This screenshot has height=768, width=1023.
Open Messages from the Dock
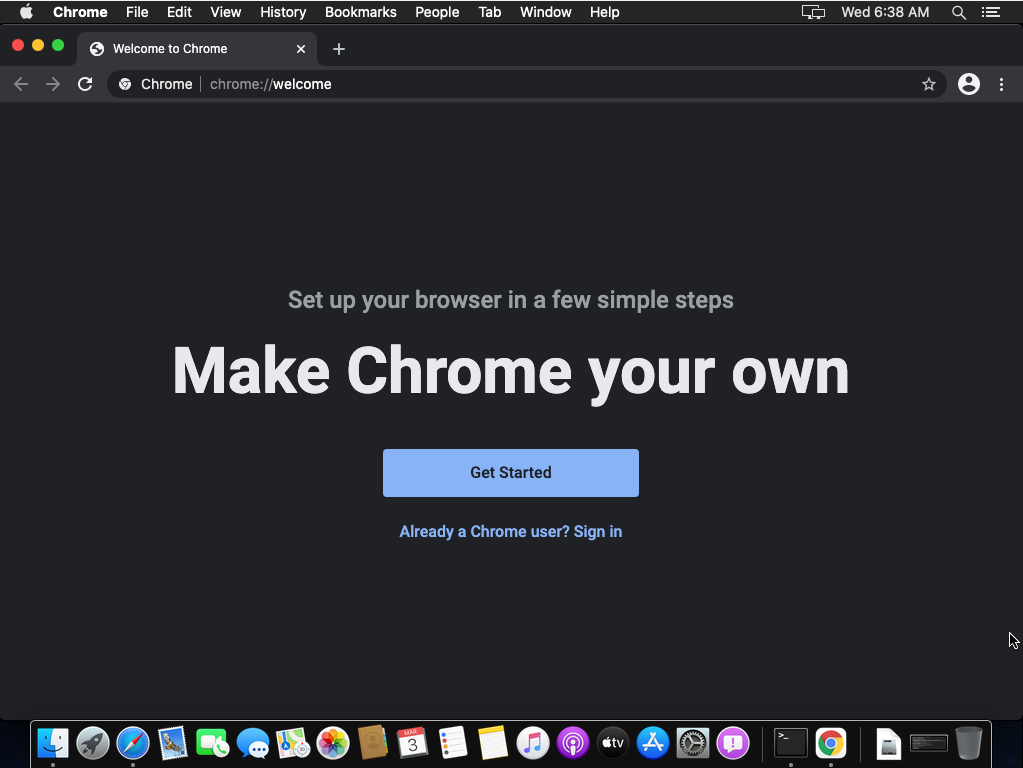(252, 743)
